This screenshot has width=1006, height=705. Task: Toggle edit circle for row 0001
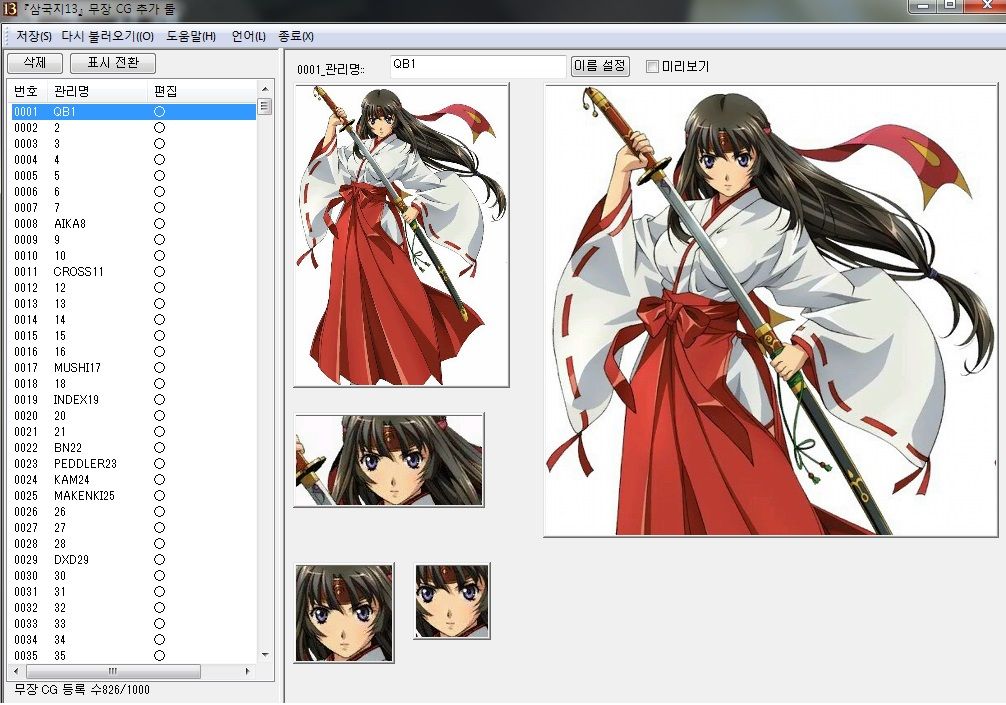(160, 112)
